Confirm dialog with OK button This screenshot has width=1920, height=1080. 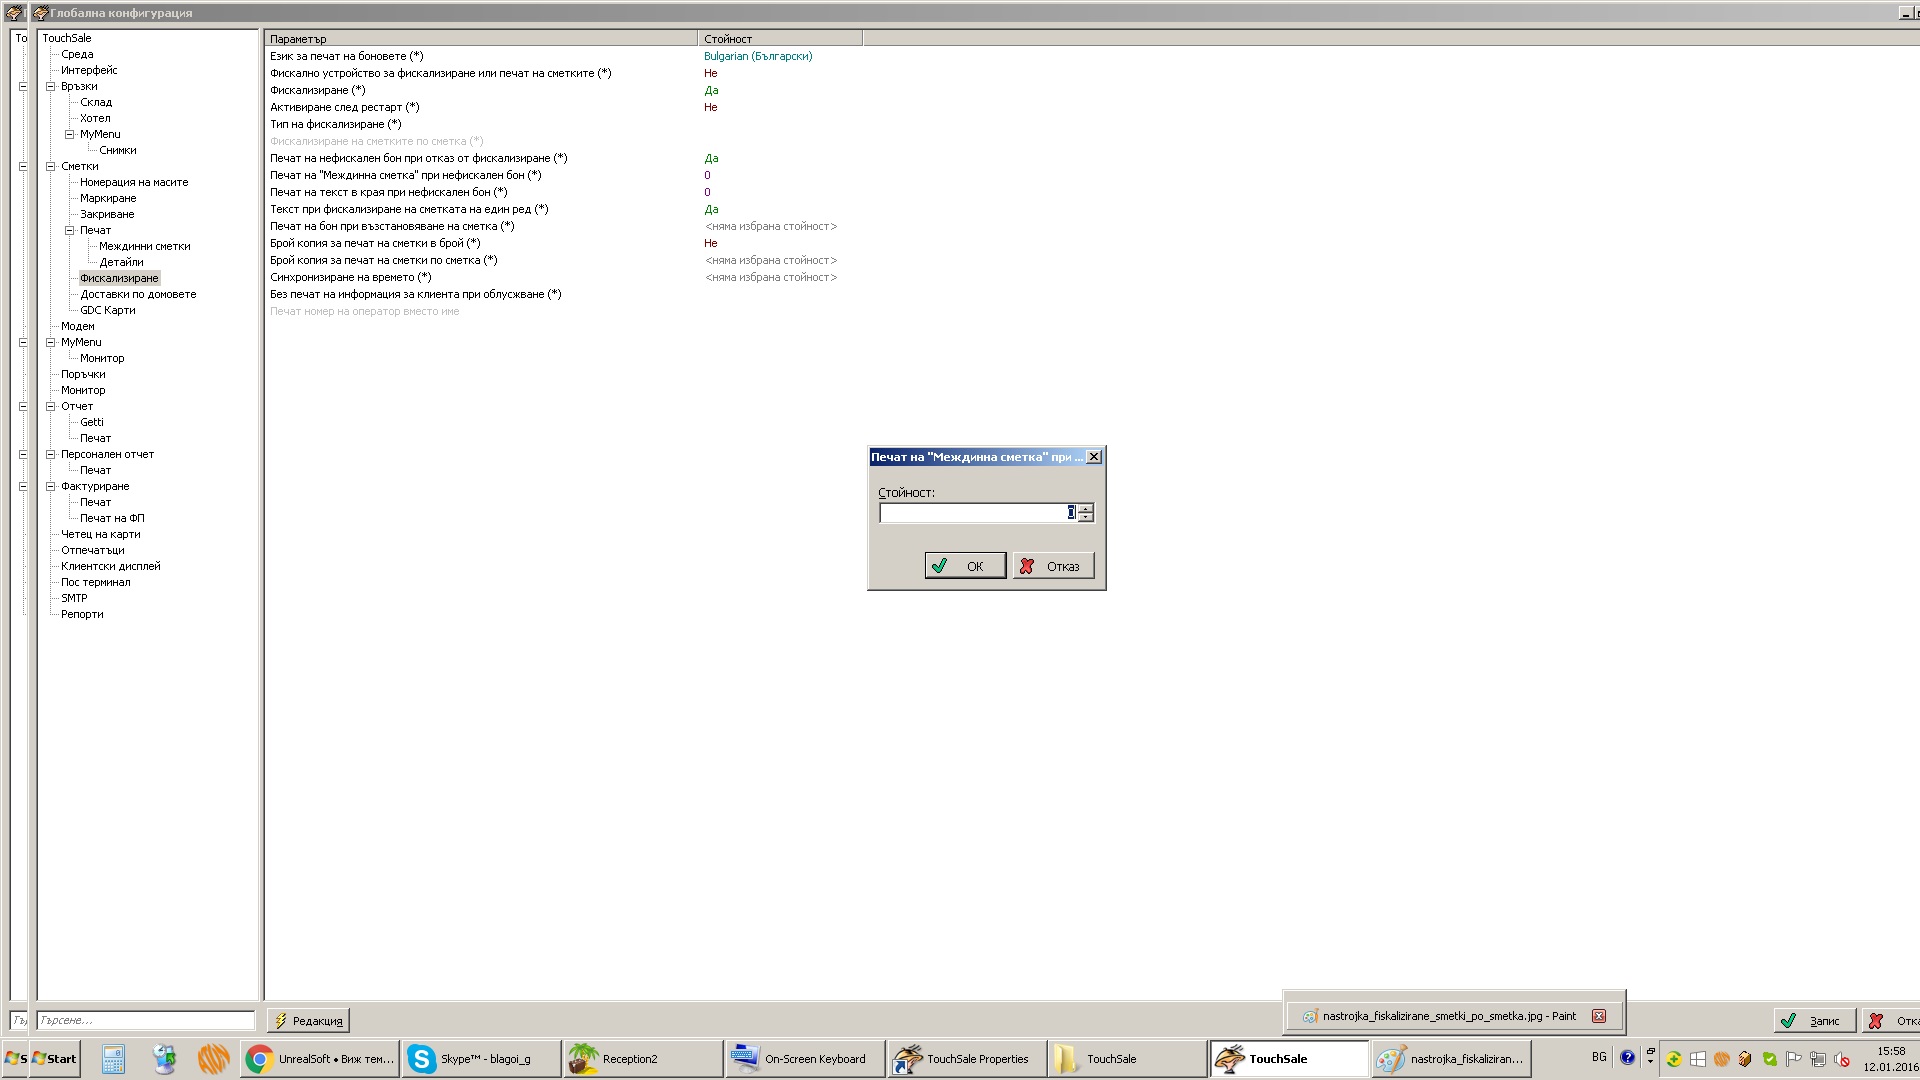pos(964,566)
